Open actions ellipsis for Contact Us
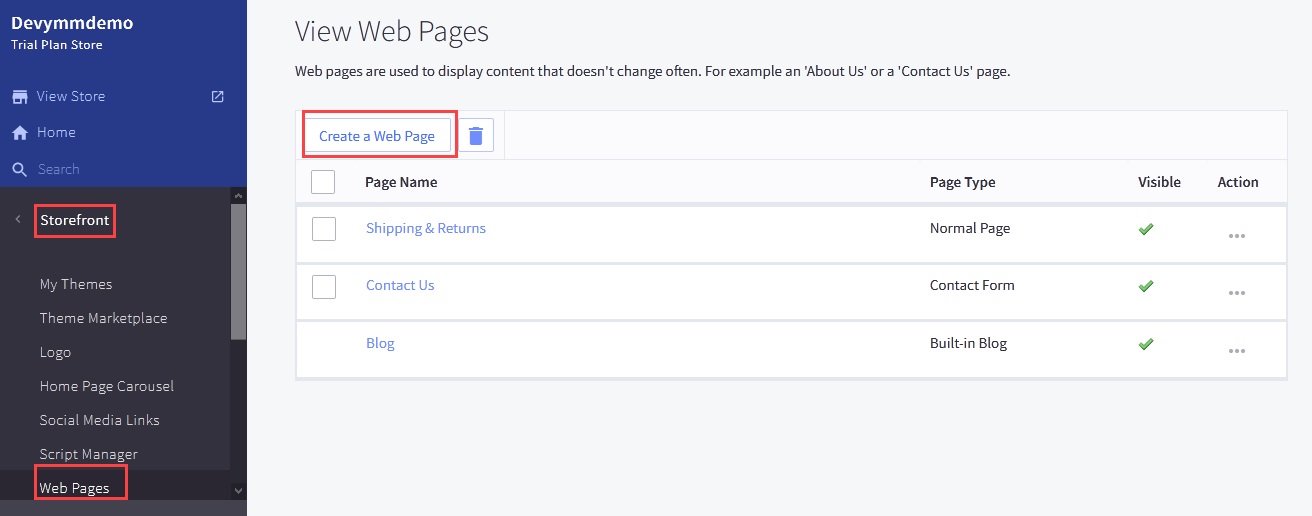1312x516 pixels. (1236, 293)
